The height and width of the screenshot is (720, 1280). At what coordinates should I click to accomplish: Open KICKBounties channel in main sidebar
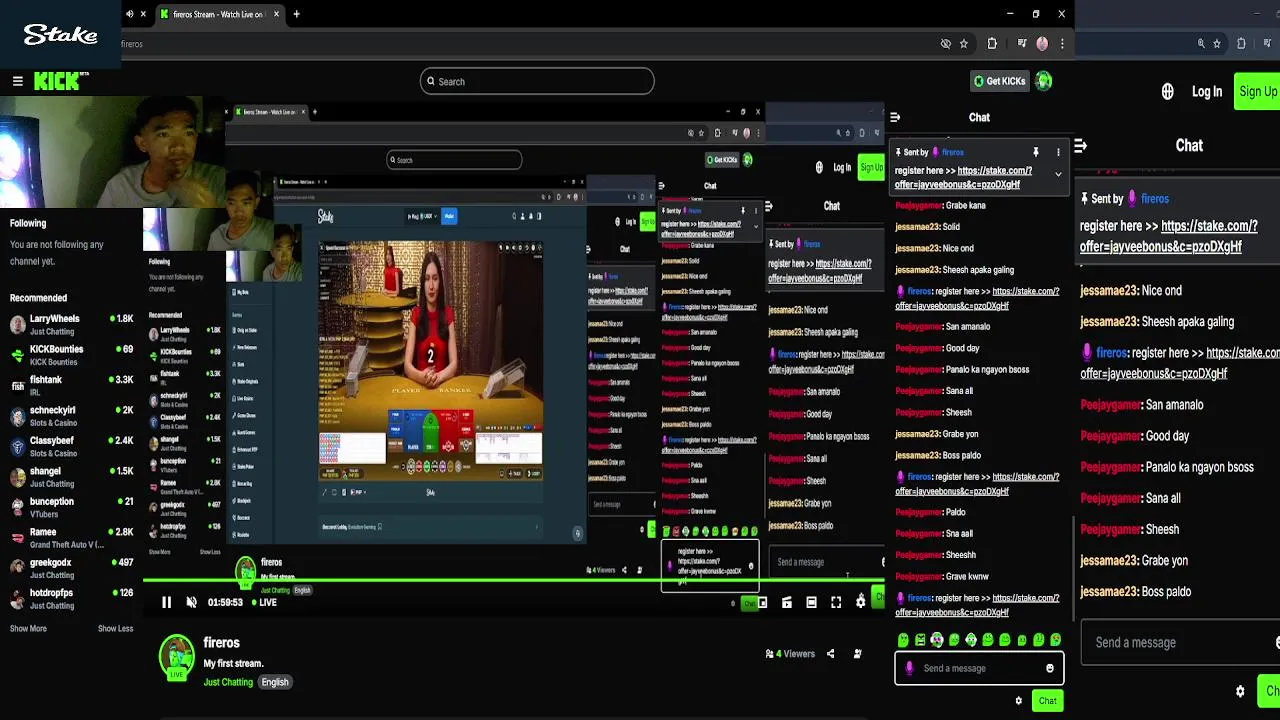(71, 355)
